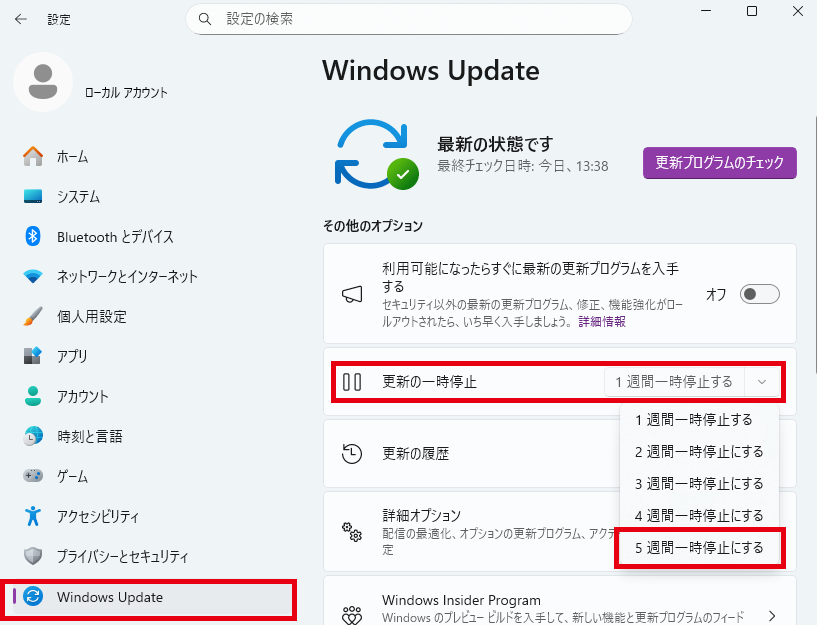The height and width of the screenshot is (625, 817).
Task: Click the Privacy and Security shield icon
Action: tap(33, 556)
